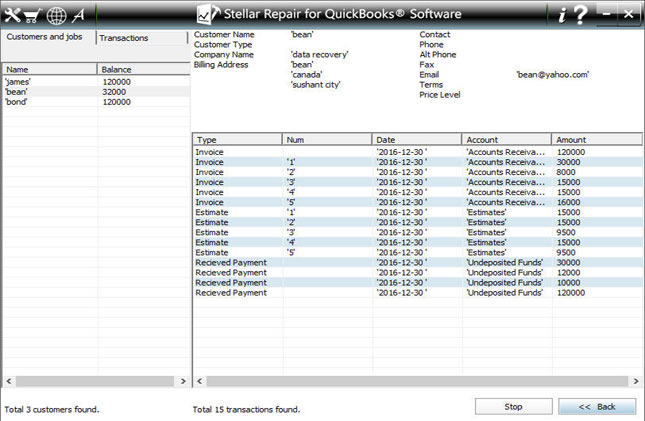Click the Account column header
The image size is (645, 421).
click(x=506, y=140)
